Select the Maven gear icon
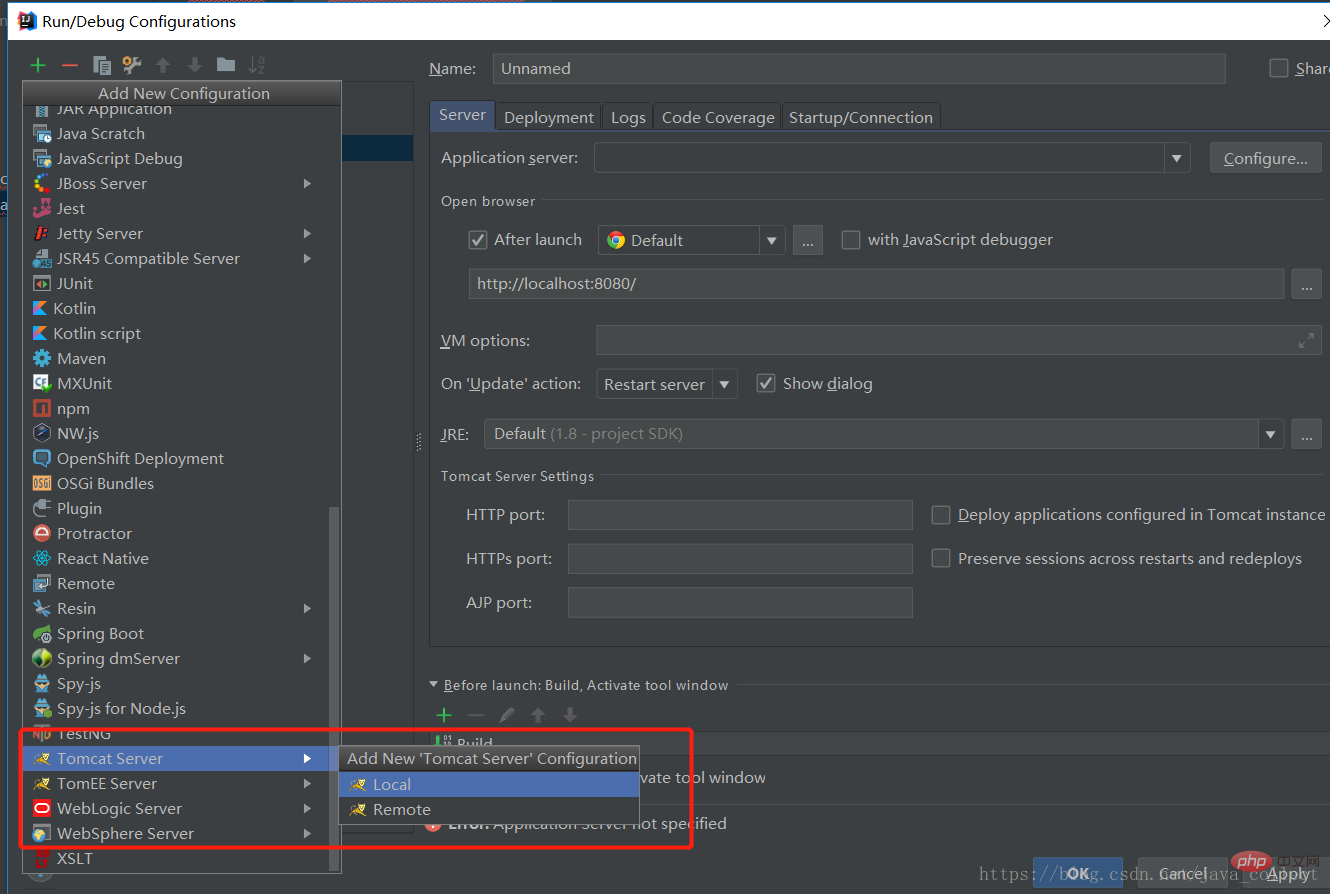This screenshot has height=894, width=1330. click(x=42, y=358)
